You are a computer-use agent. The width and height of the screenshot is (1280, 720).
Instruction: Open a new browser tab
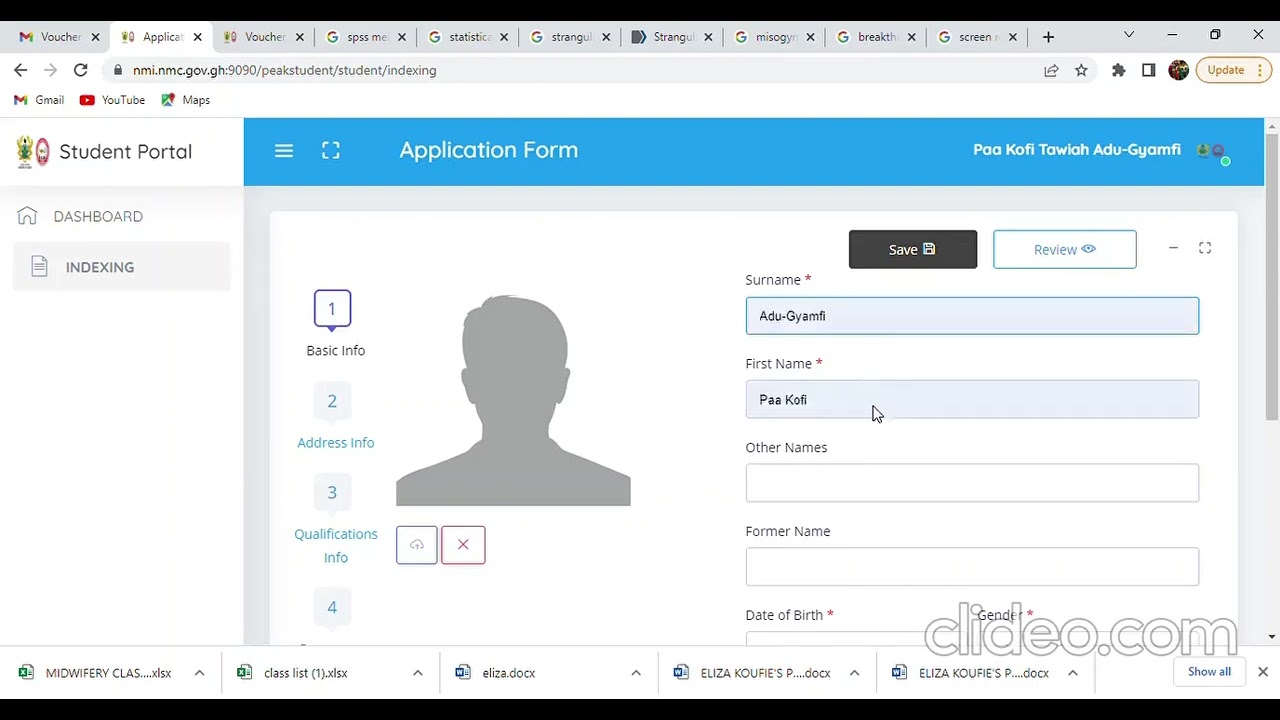(1048, 37)
